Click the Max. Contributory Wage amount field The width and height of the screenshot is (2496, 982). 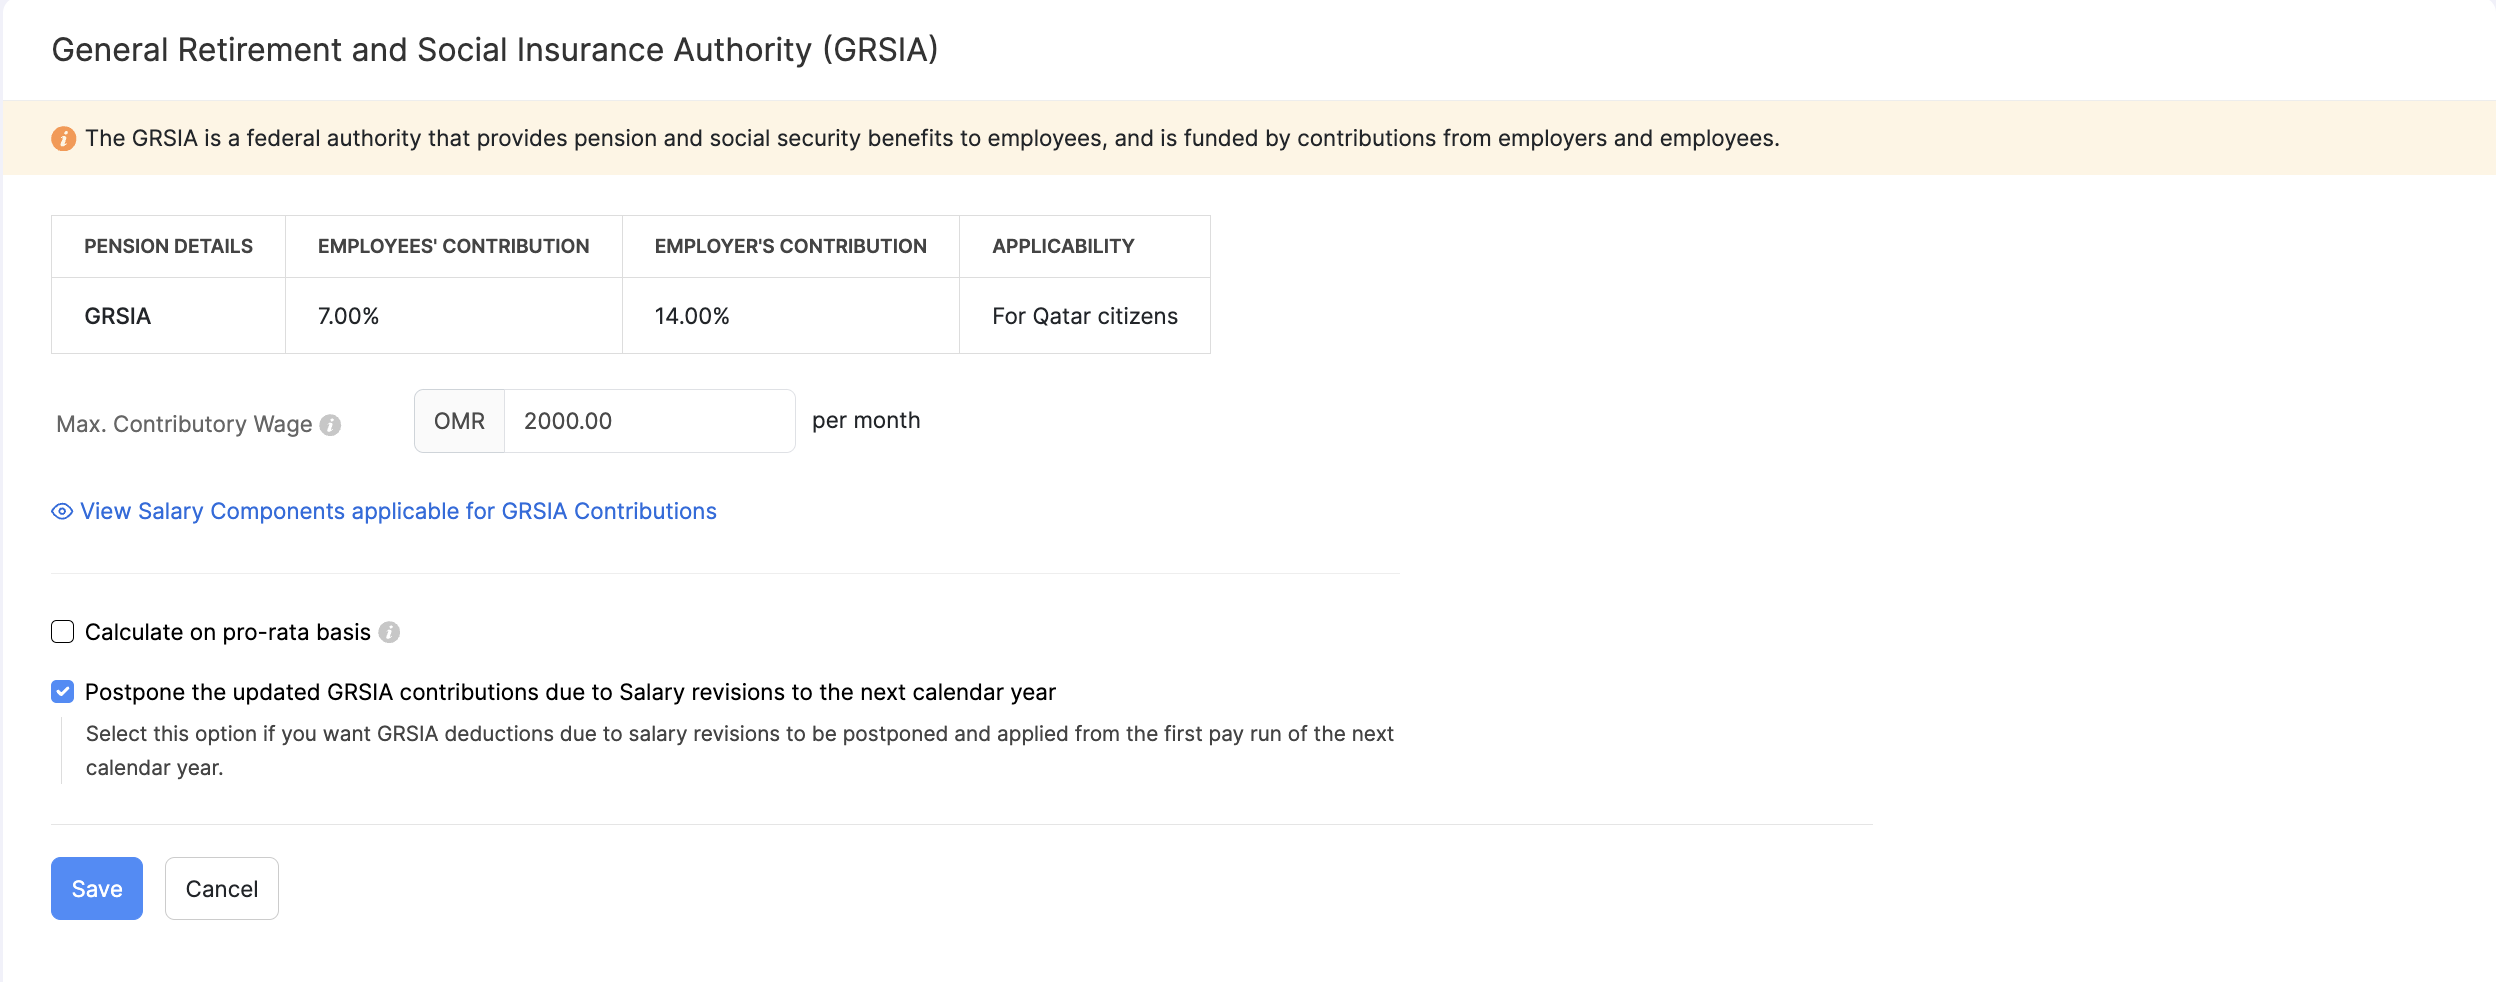648,420
